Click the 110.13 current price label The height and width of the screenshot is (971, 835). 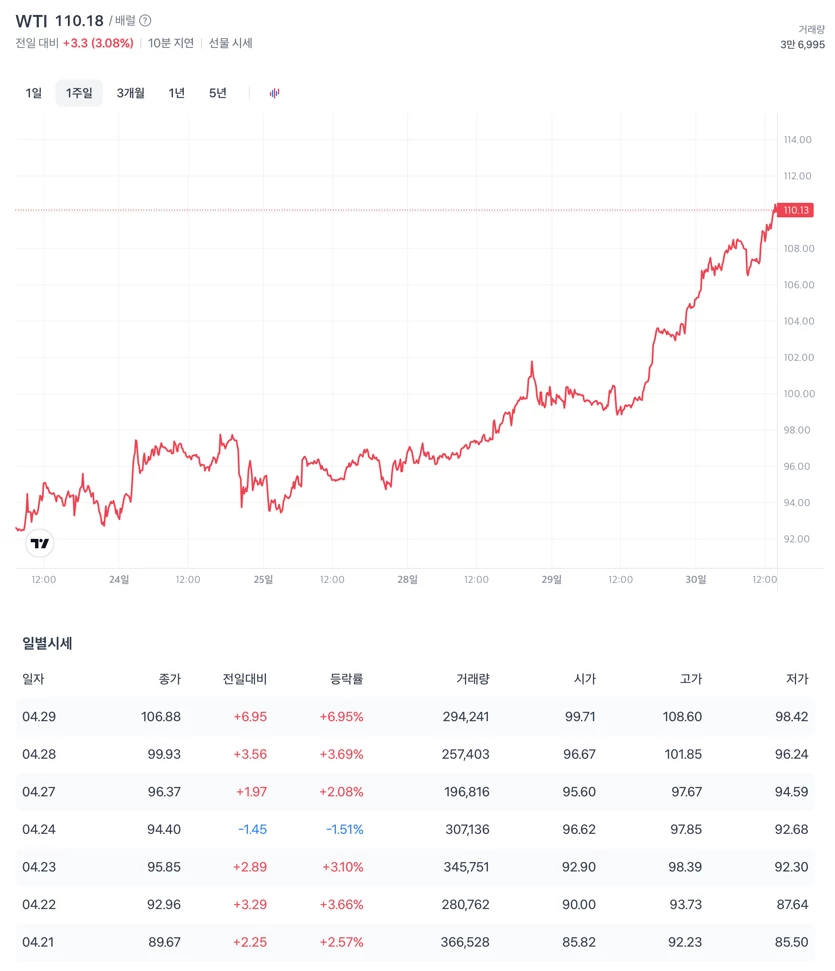coord(795,210)
